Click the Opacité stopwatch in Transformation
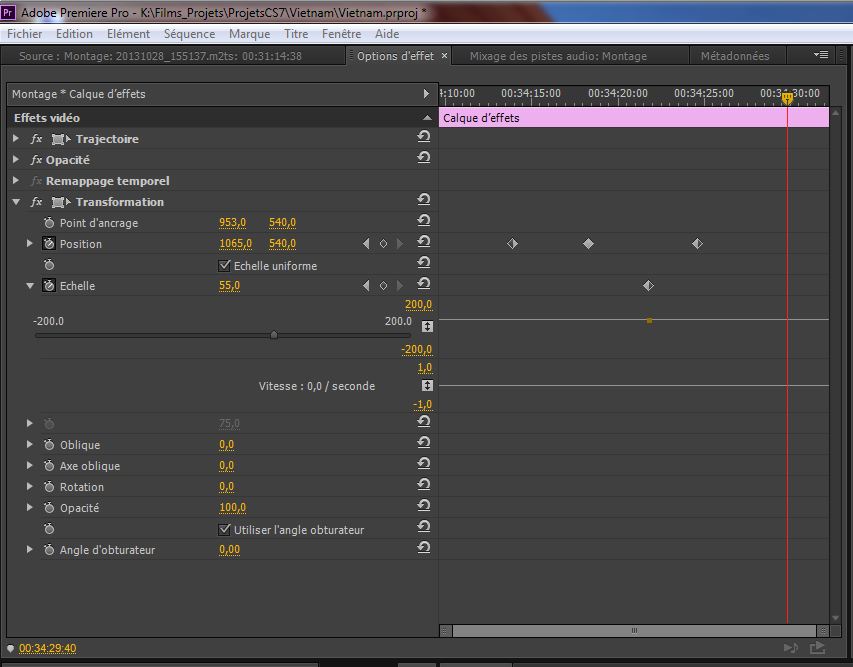 (49, 508)
